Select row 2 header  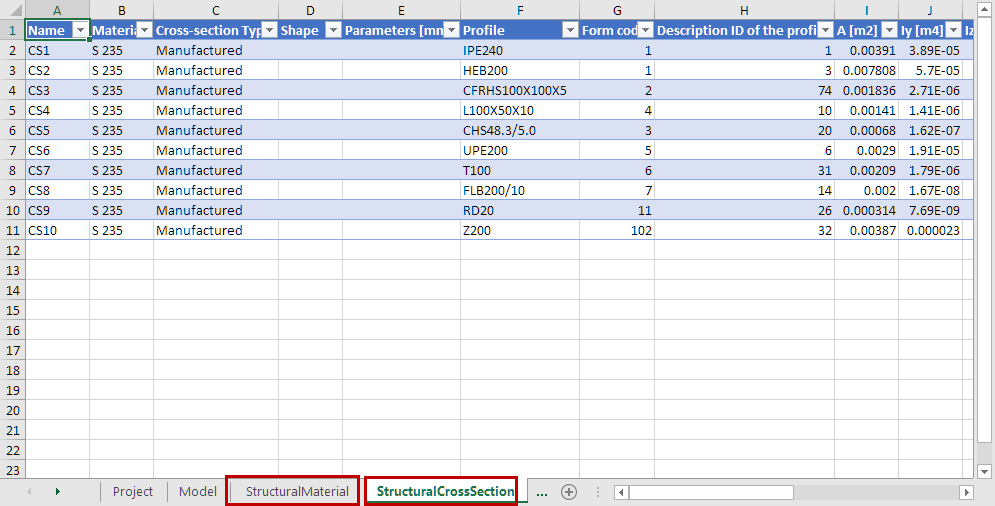(x=13, y=50)
